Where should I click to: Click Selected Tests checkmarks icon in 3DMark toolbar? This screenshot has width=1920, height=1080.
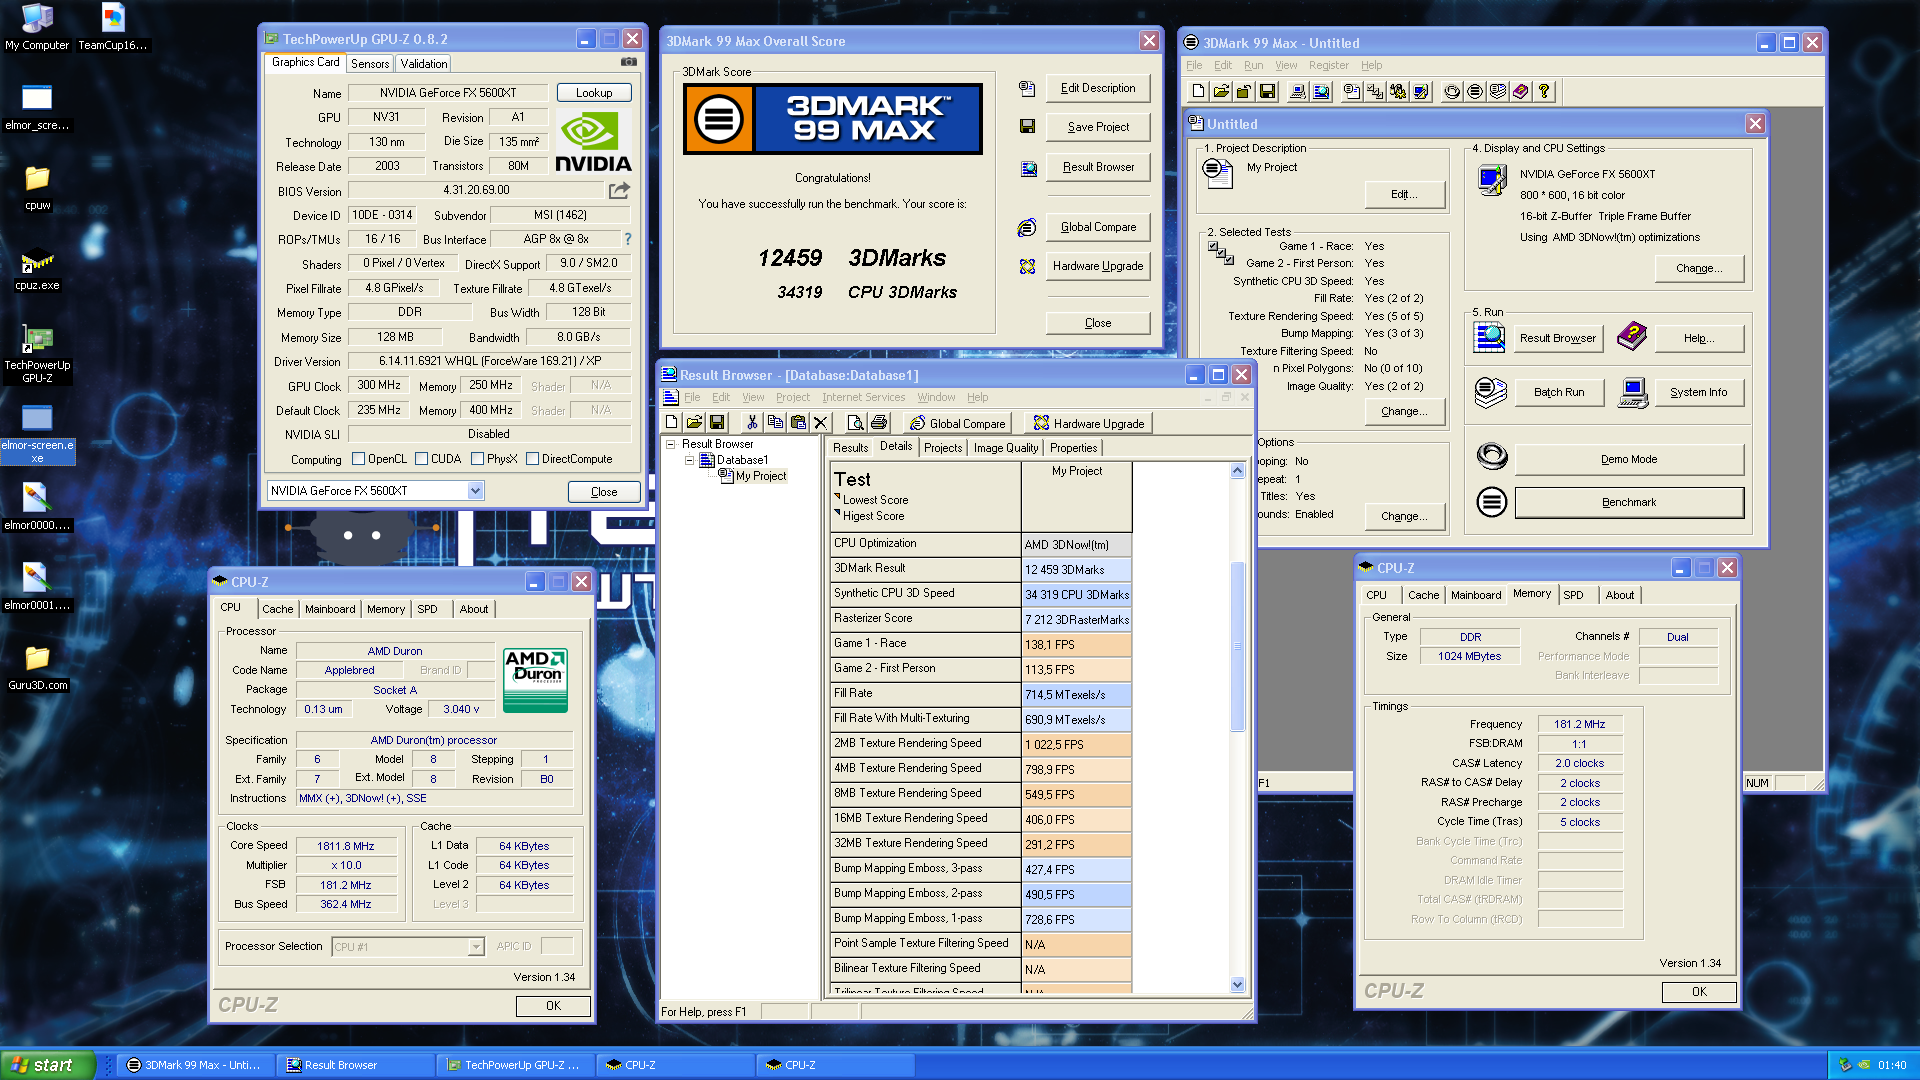point(1375,92)
